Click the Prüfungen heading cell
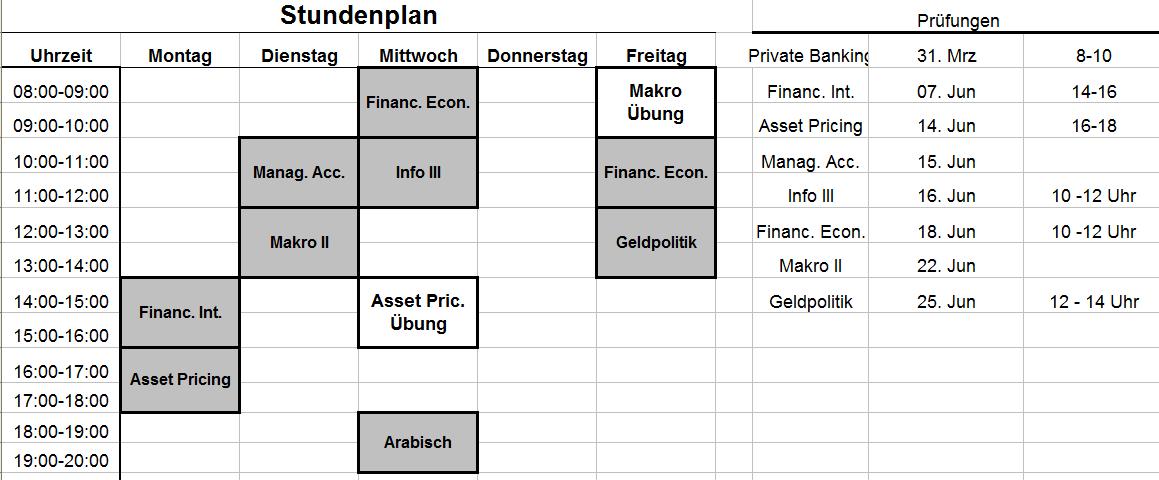The height and width of the screenshot is (480, 1159). (957, 20)
